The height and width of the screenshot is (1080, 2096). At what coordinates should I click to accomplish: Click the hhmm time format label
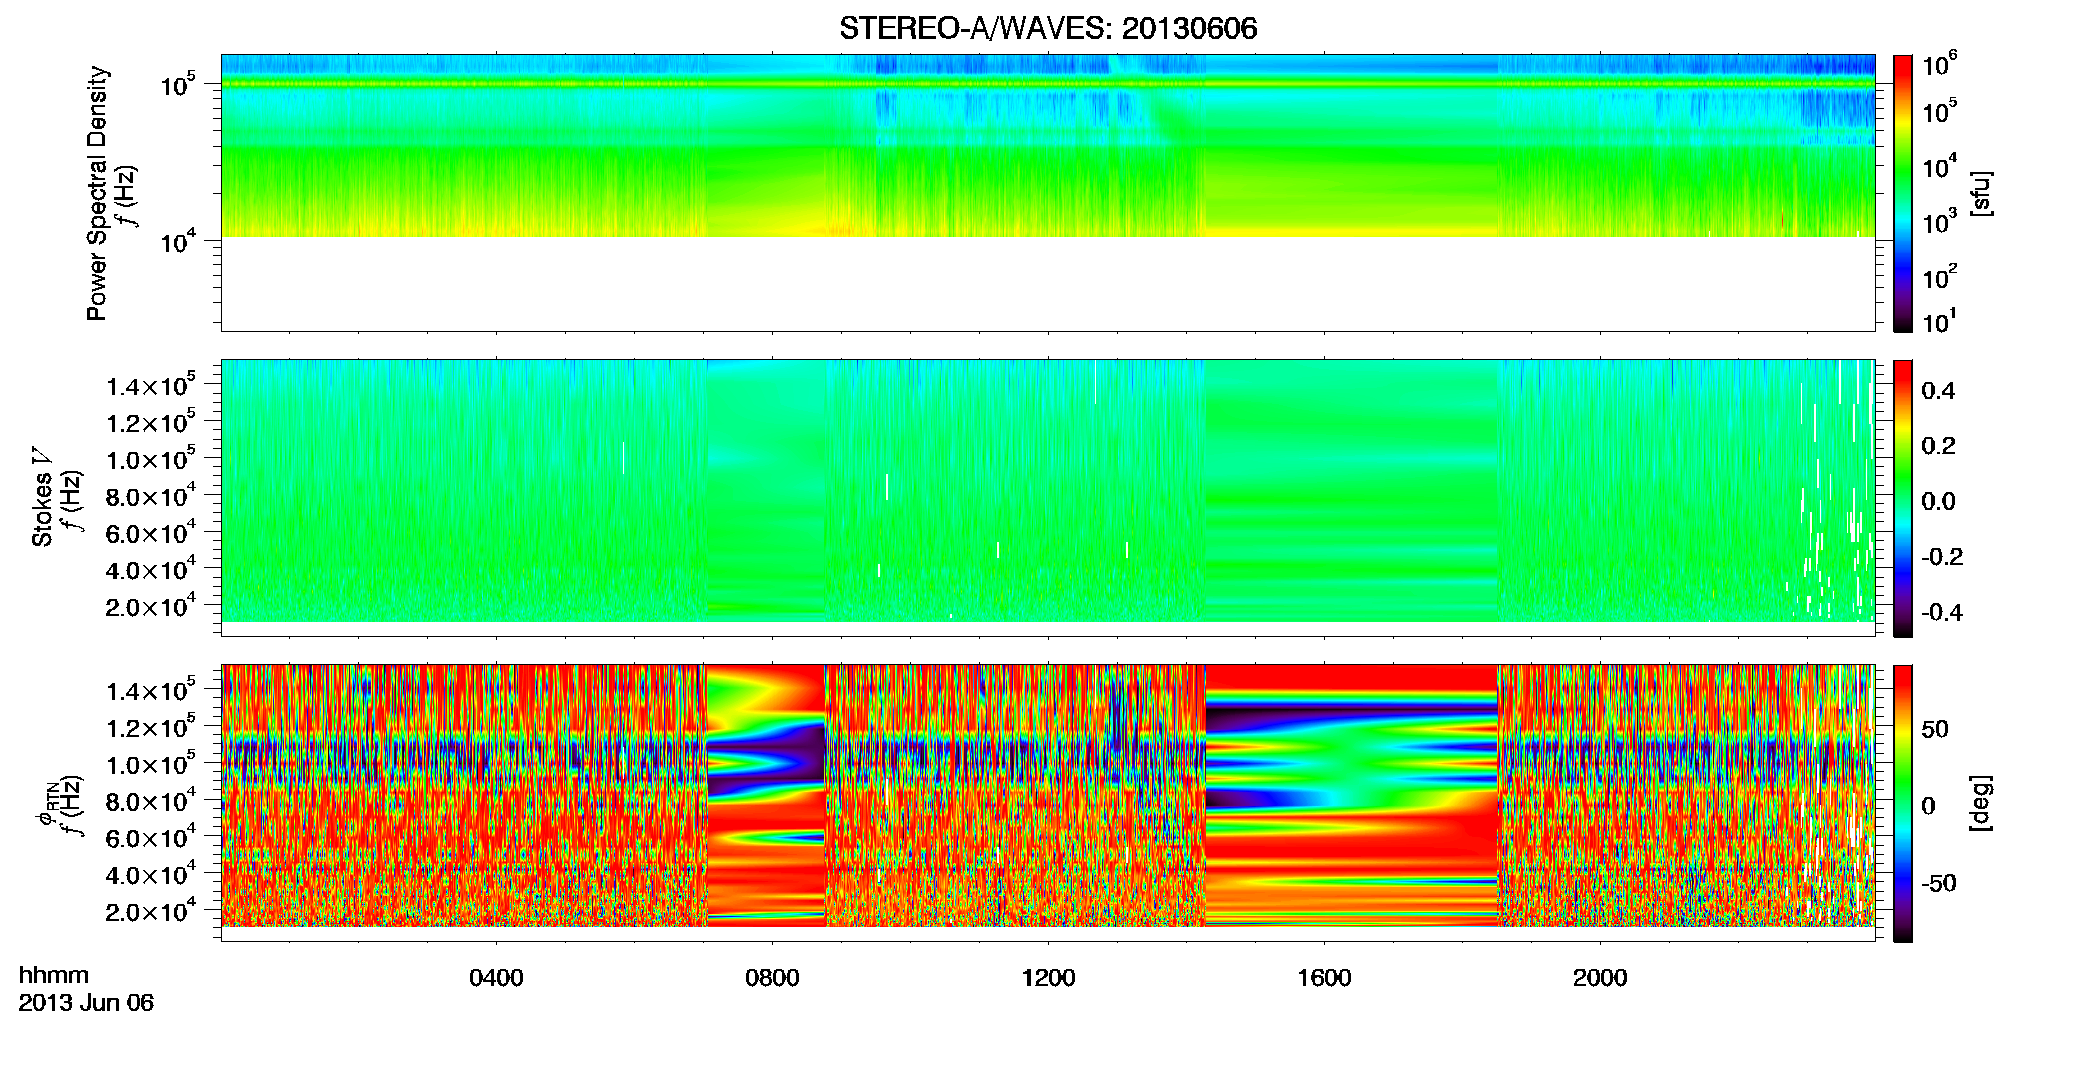point(54,975)
